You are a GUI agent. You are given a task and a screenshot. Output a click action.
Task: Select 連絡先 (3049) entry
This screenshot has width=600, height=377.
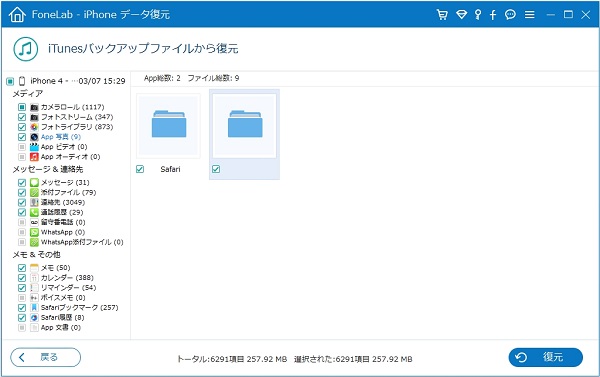pos(63,202)
